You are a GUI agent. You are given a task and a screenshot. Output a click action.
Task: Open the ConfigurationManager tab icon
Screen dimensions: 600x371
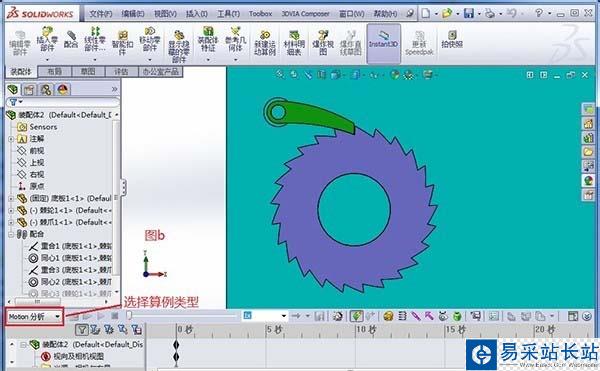tap(46, 89)
